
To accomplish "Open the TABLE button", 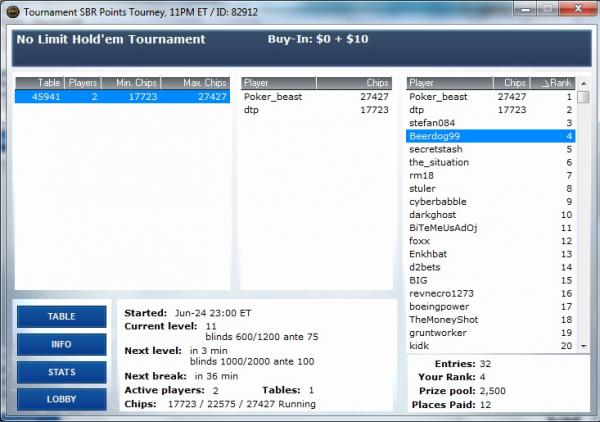I will tap(61, 317).
